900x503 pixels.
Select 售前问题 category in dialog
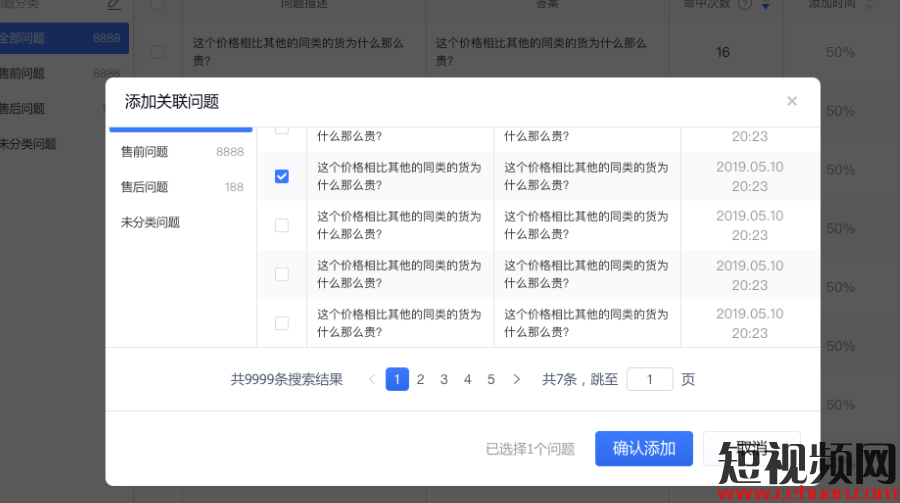[x=145, y=152]
